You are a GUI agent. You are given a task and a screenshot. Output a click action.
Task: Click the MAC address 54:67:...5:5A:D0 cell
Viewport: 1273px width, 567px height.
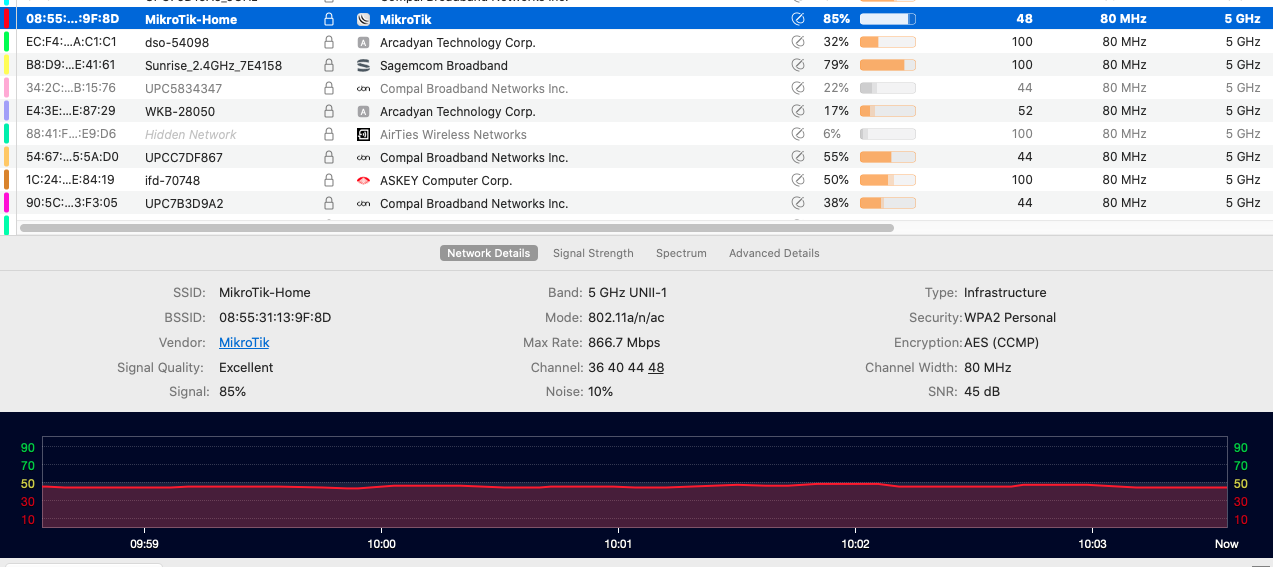tap(72, 157)
